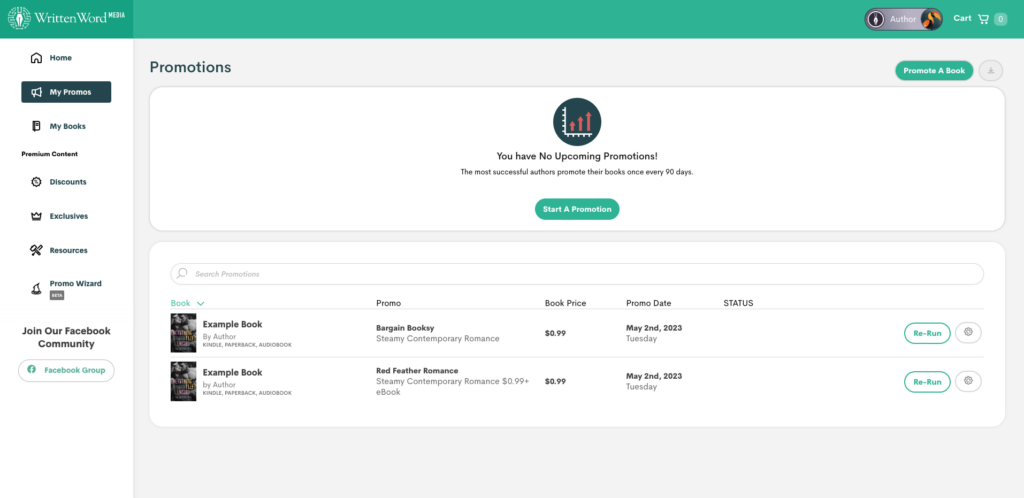Click the Promotions page heading
The height and width of the screenshot is (498, 1024).
click(x=190, y=67)
